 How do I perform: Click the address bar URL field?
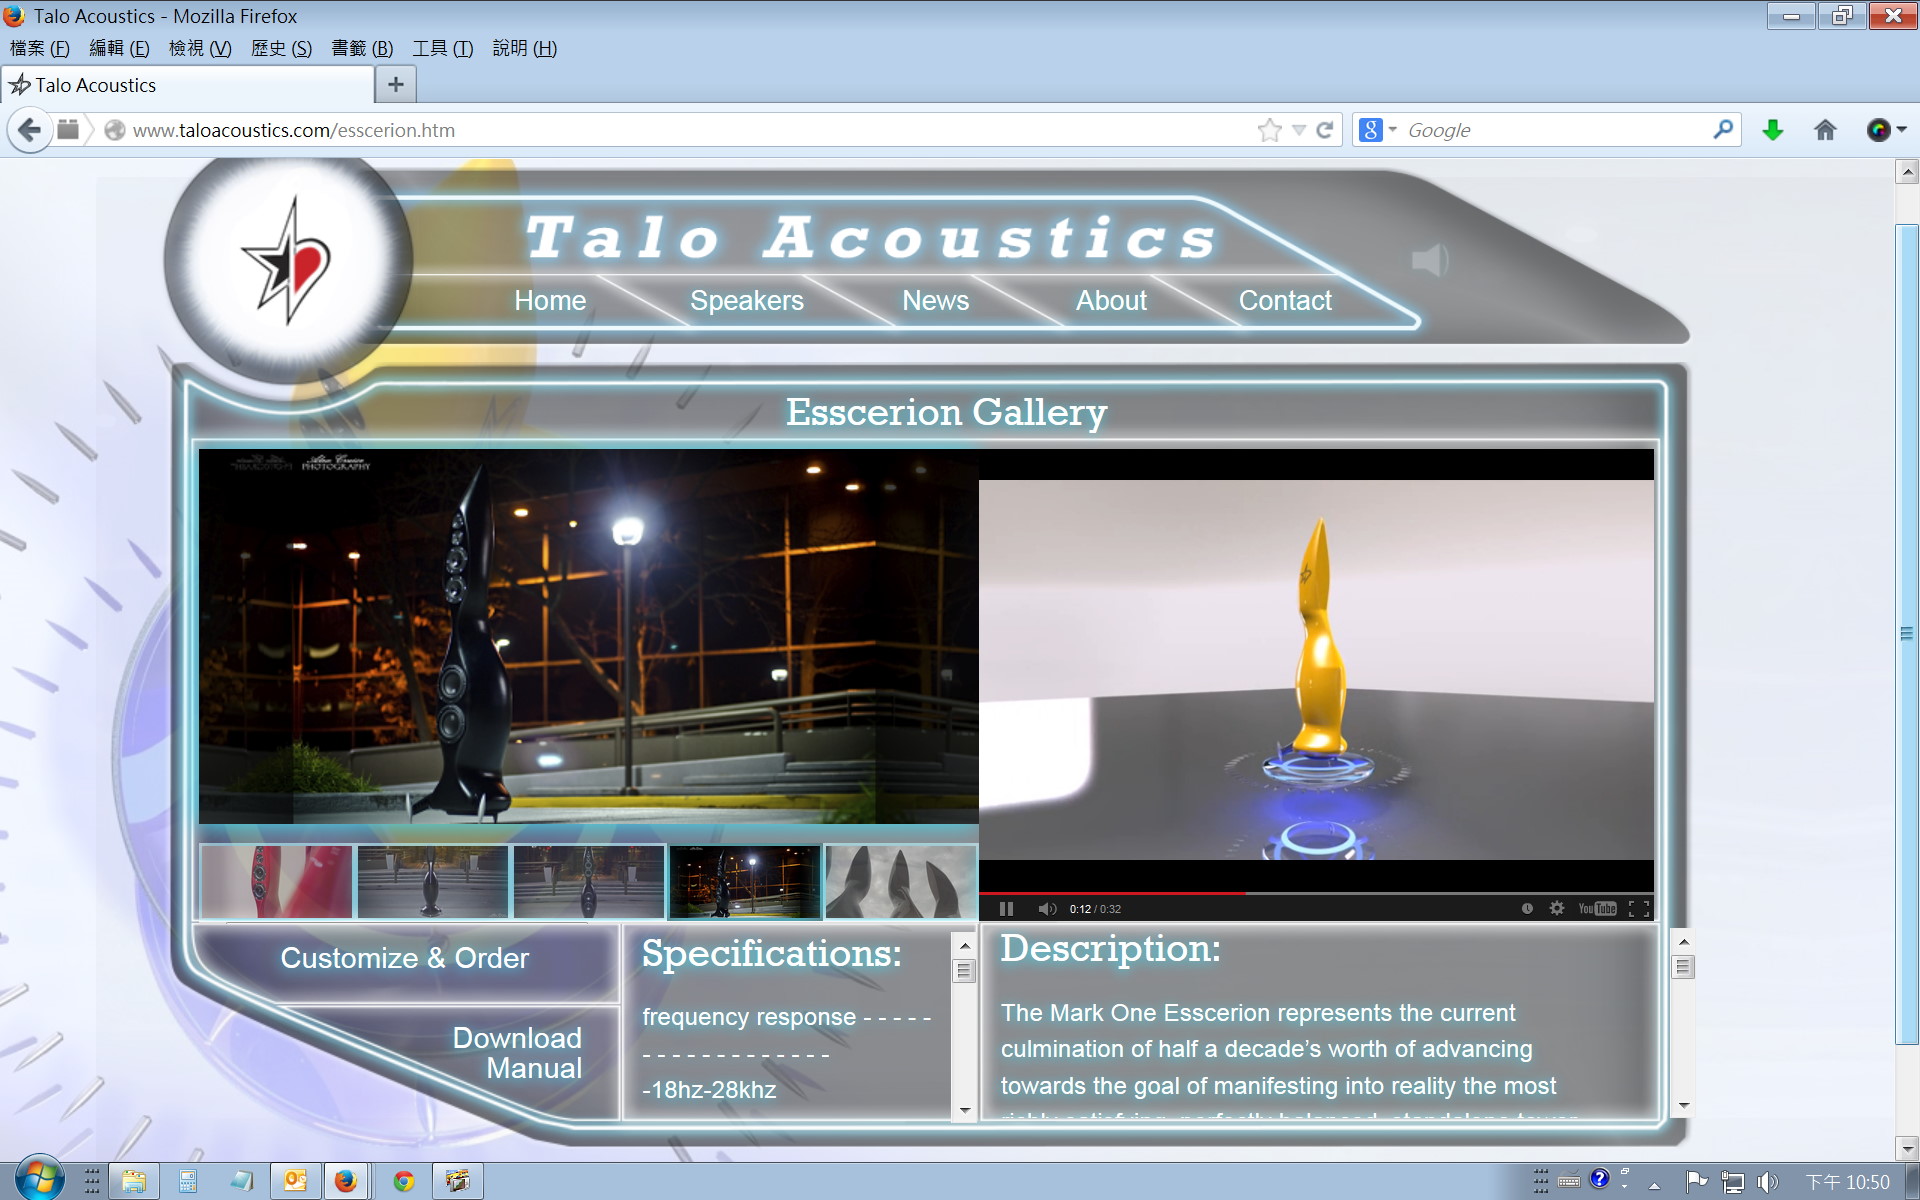pyautogui.click(x=690, y=130)
